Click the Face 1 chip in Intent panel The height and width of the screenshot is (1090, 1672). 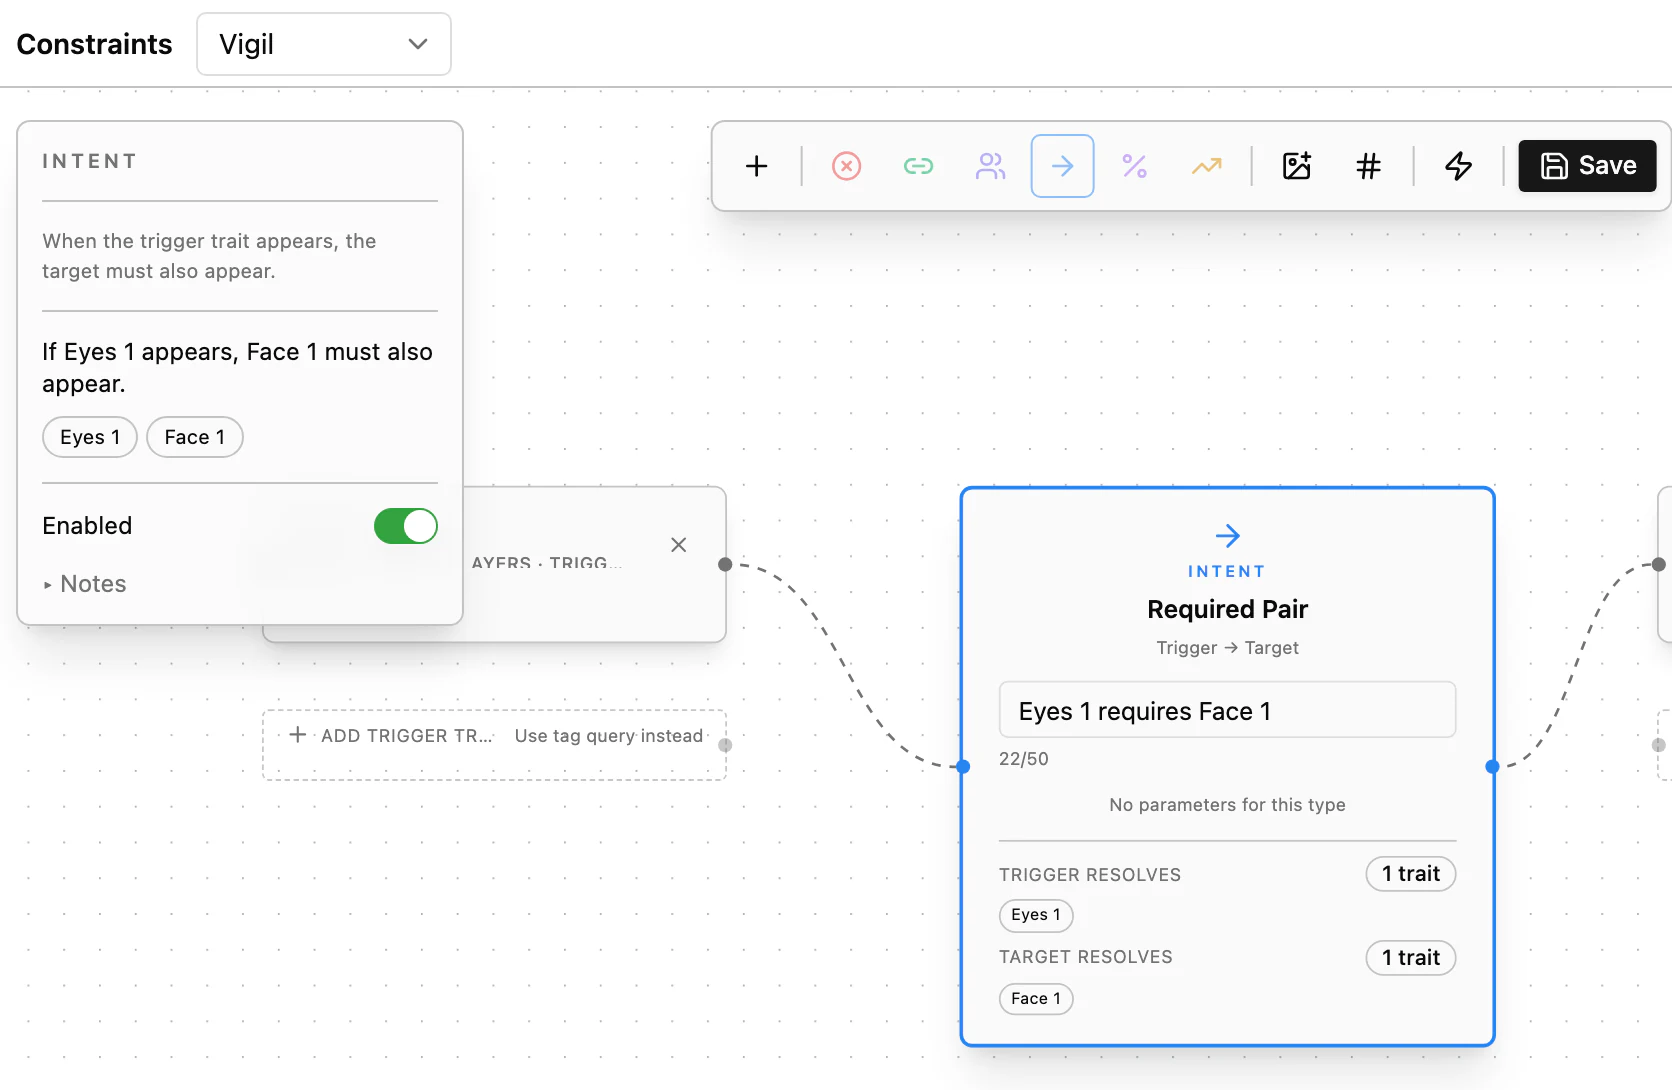click(195, 437)
